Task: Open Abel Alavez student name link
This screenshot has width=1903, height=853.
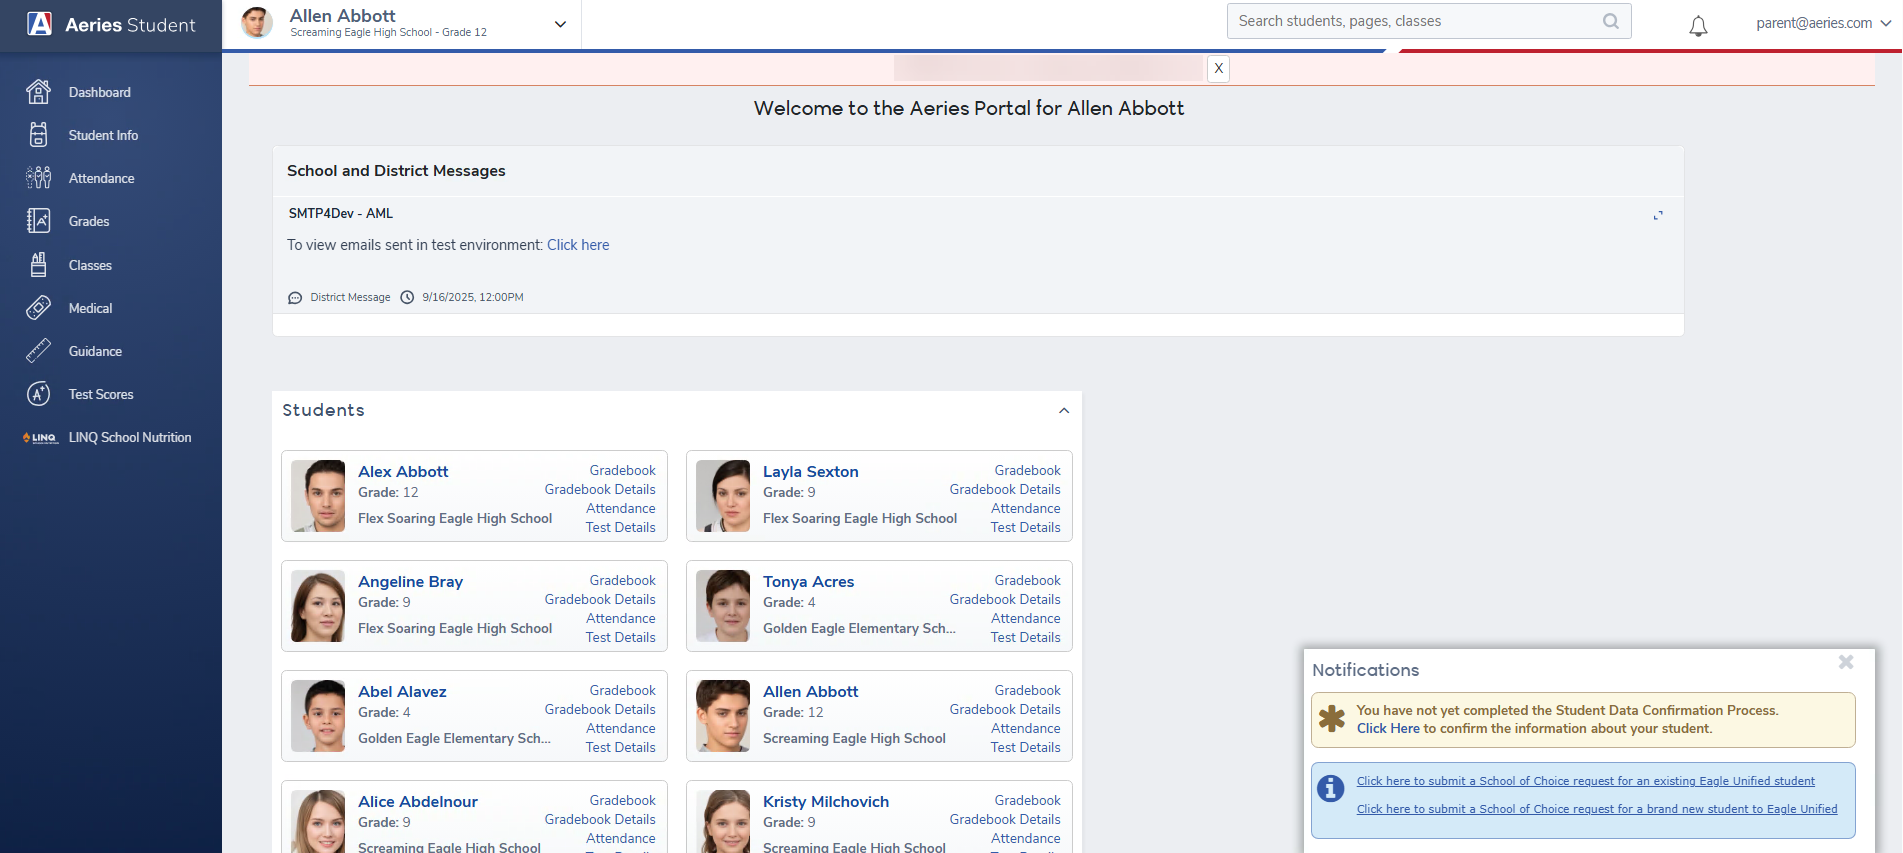Action: pos(402,692)
